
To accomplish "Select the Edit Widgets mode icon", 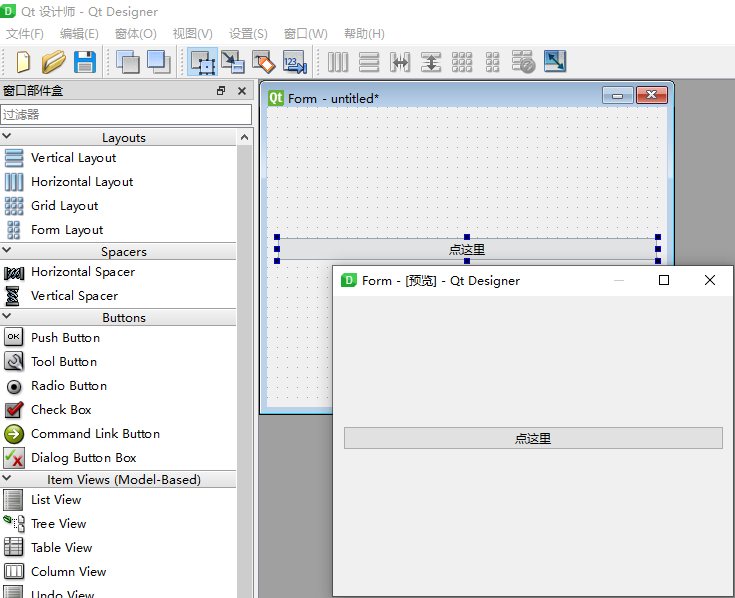I will tap(202, 62).
